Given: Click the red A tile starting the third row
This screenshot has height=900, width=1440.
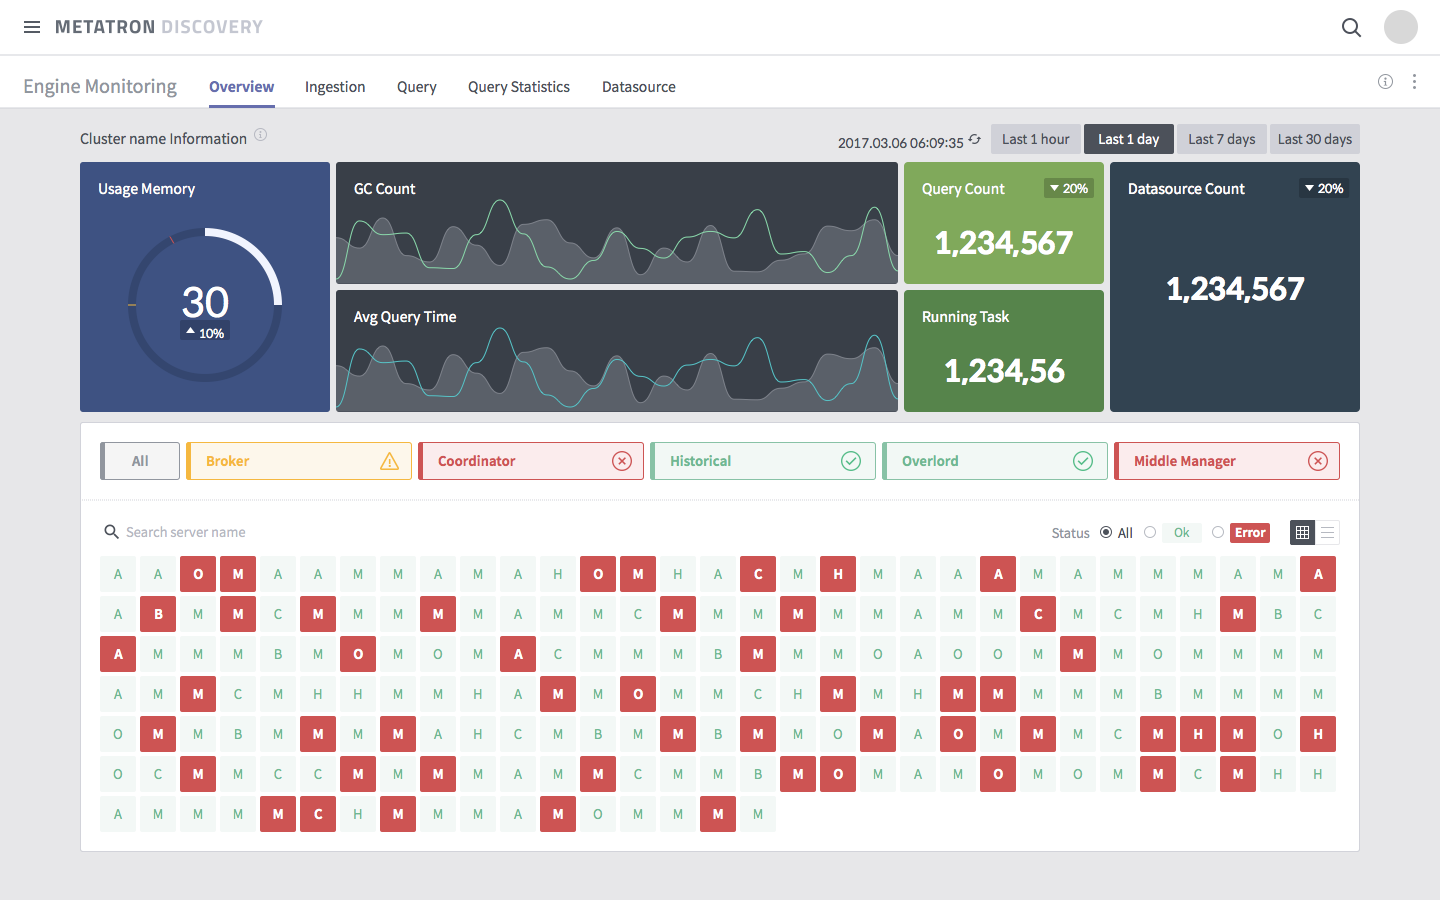Looking at the screenshot, I should (118, 654).
